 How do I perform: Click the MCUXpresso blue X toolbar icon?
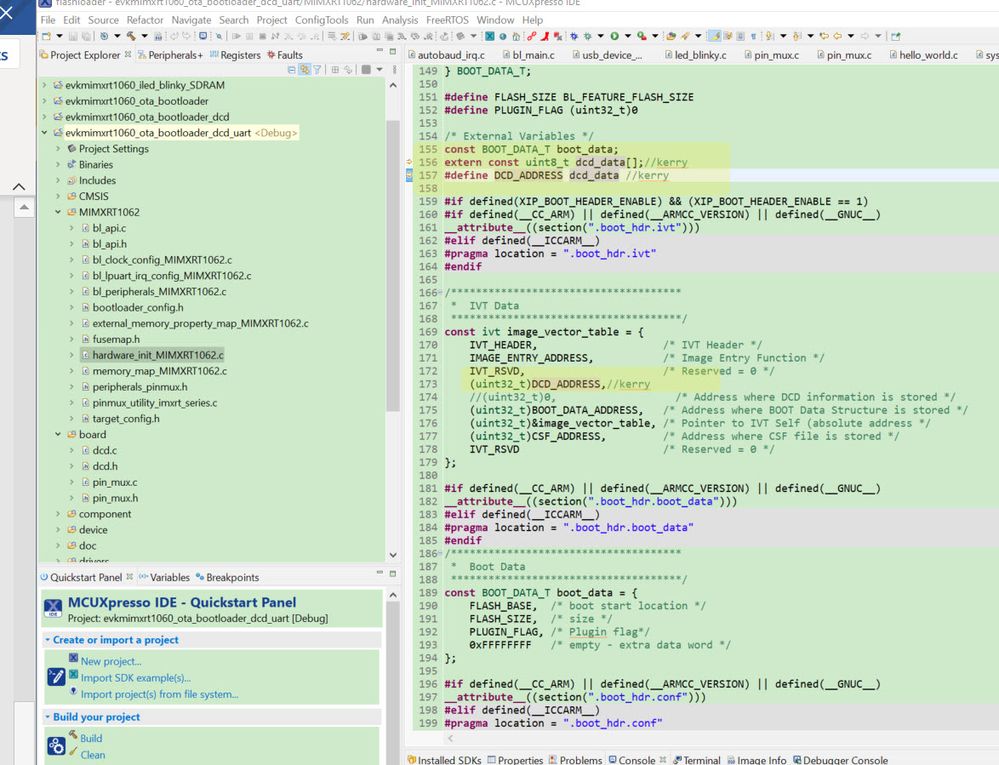[489, 36]
